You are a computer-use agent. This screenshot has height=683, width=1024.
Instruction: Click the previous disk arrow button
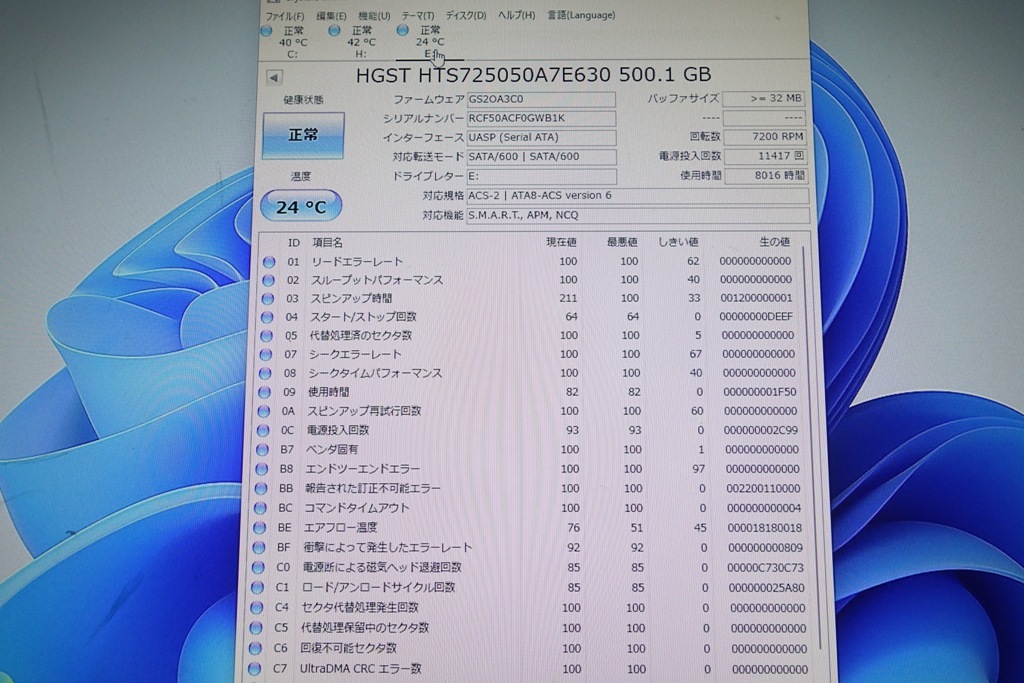coord(274,78)
